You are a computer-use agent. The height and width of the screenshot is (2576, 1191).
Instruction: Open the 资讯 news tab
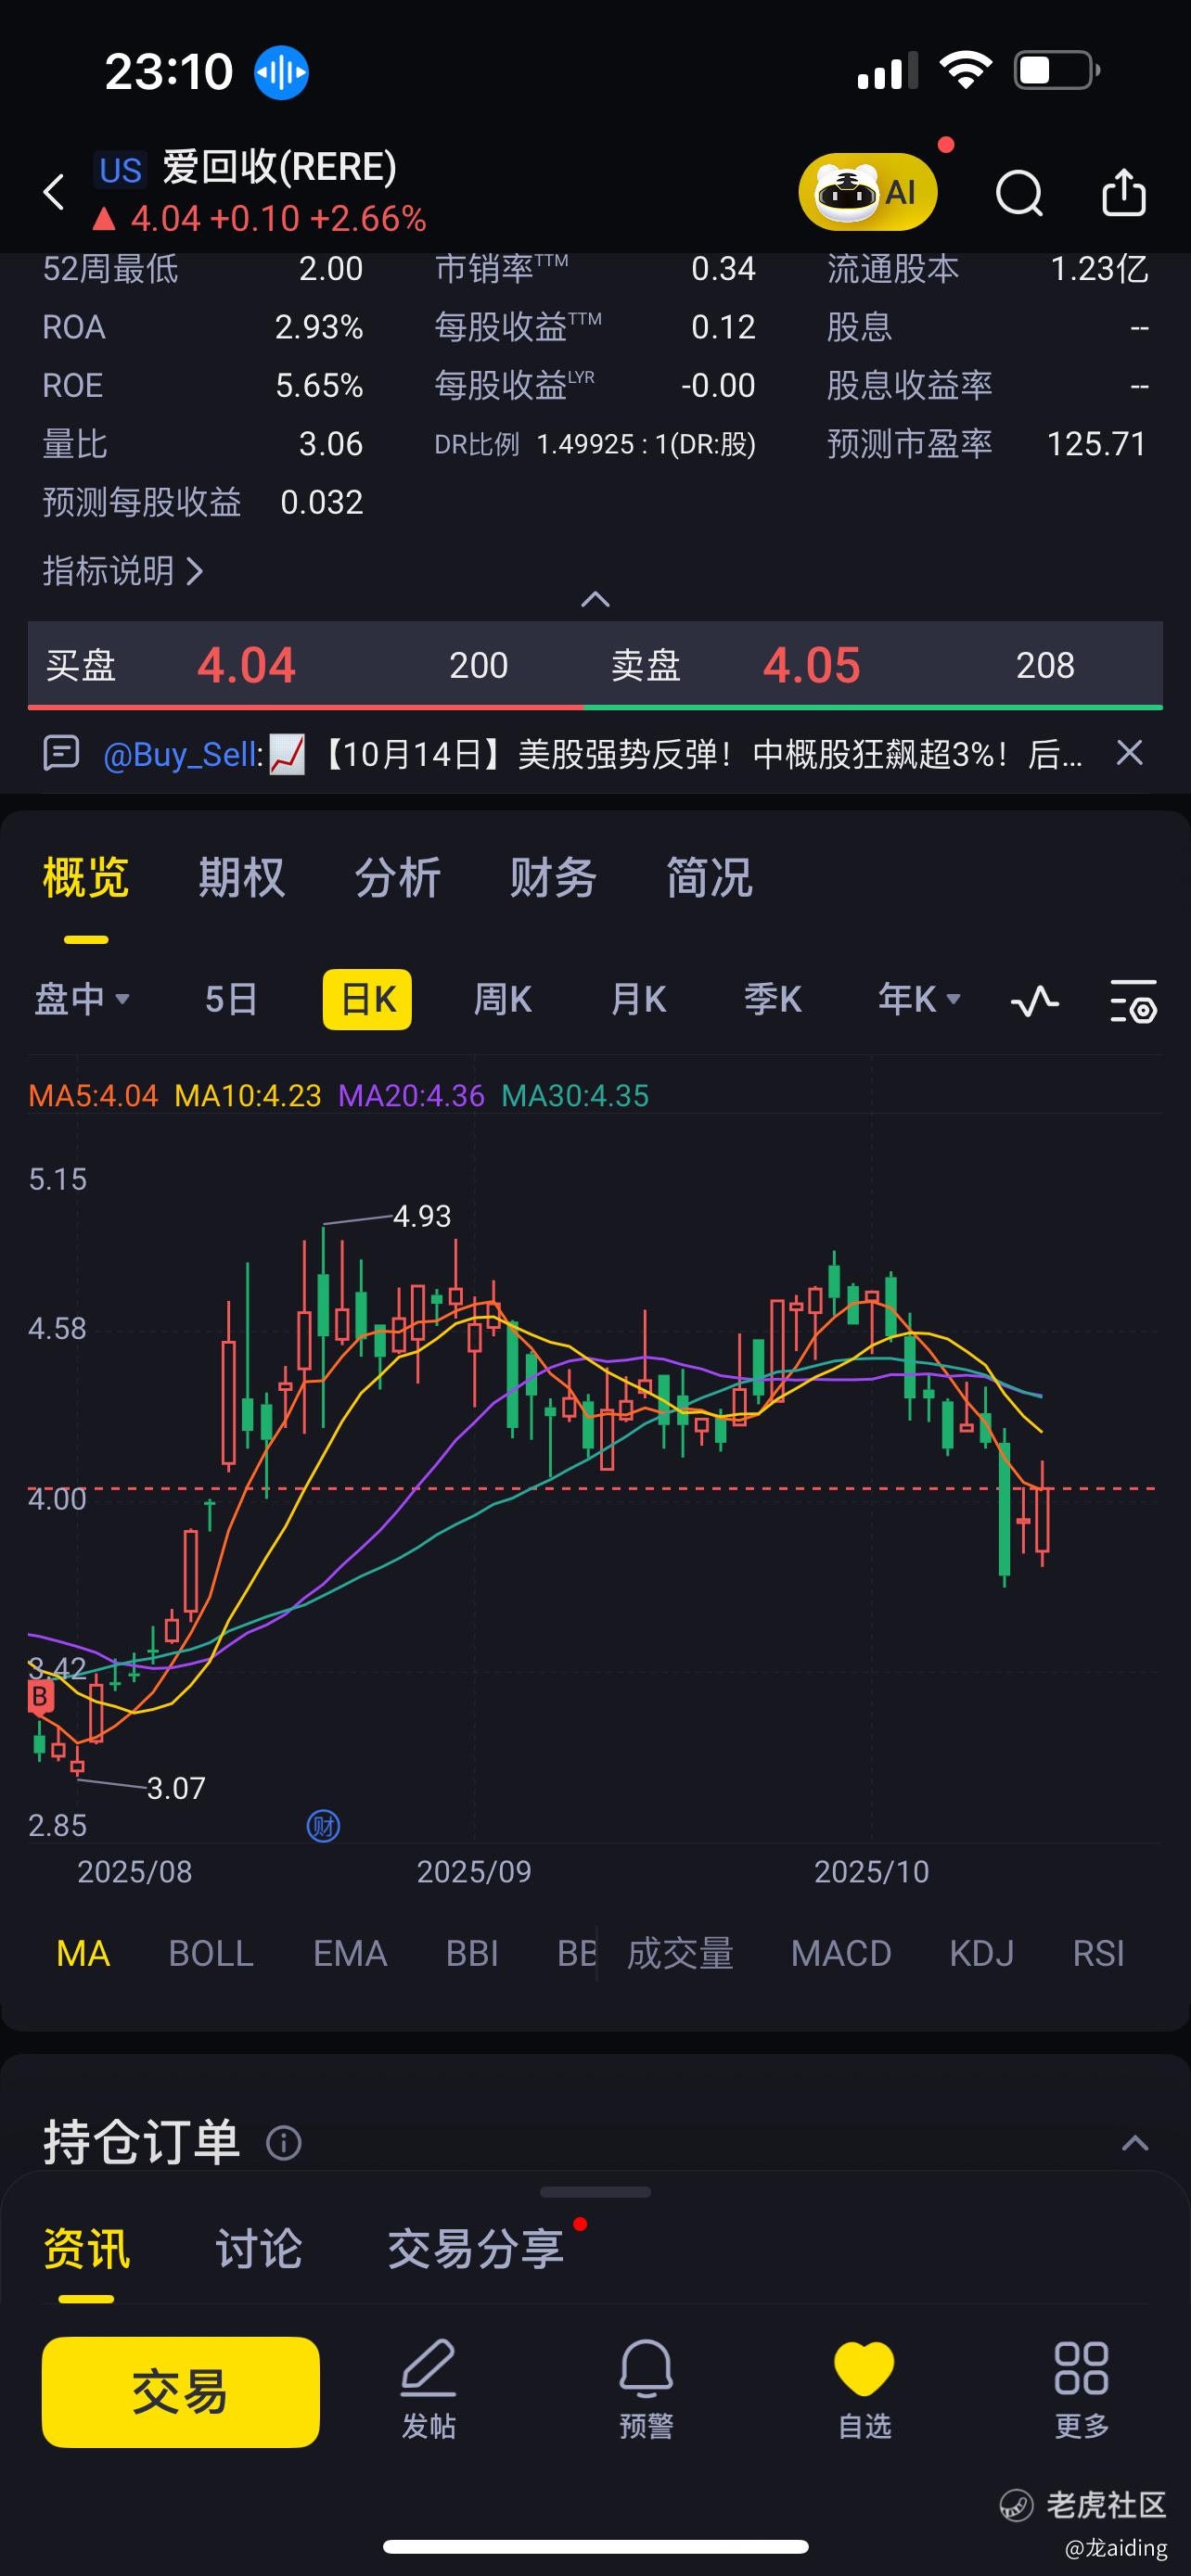tap(86, 2249)
